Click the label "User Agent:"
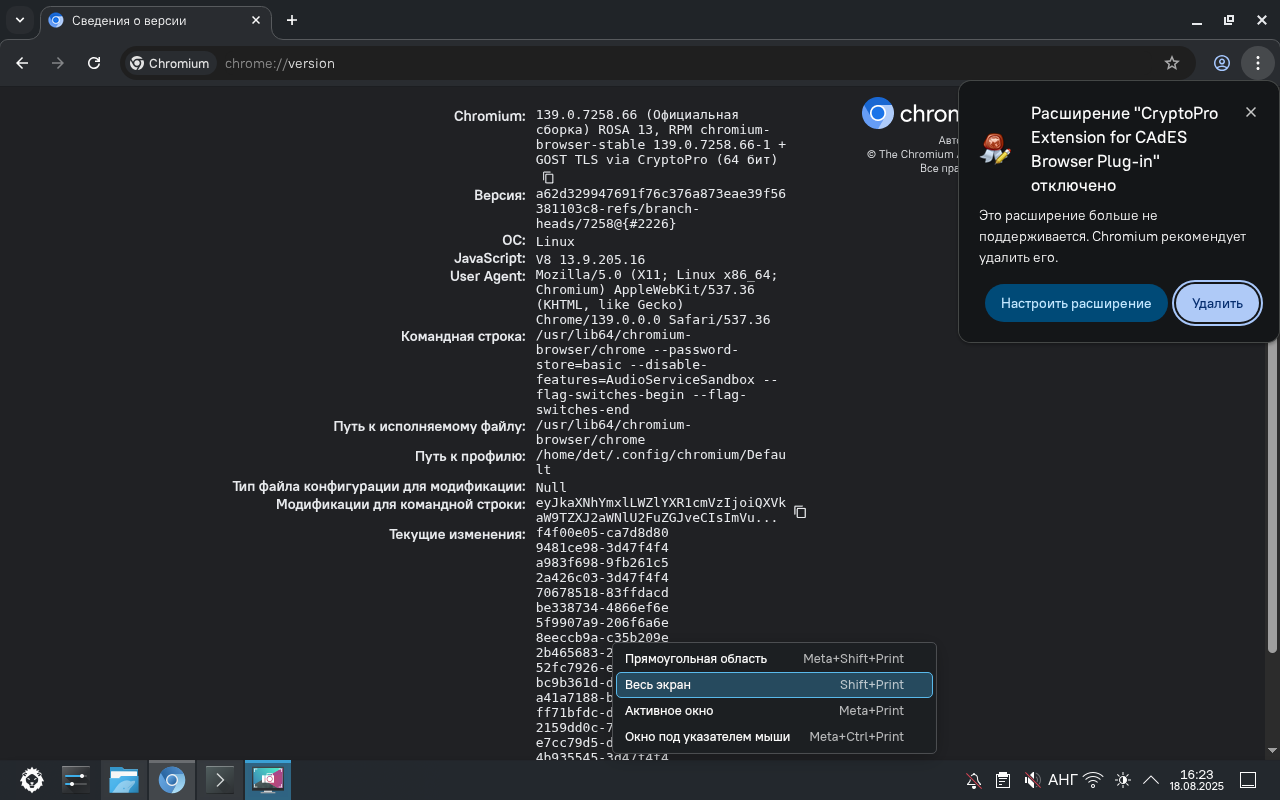 click(488, 276)
